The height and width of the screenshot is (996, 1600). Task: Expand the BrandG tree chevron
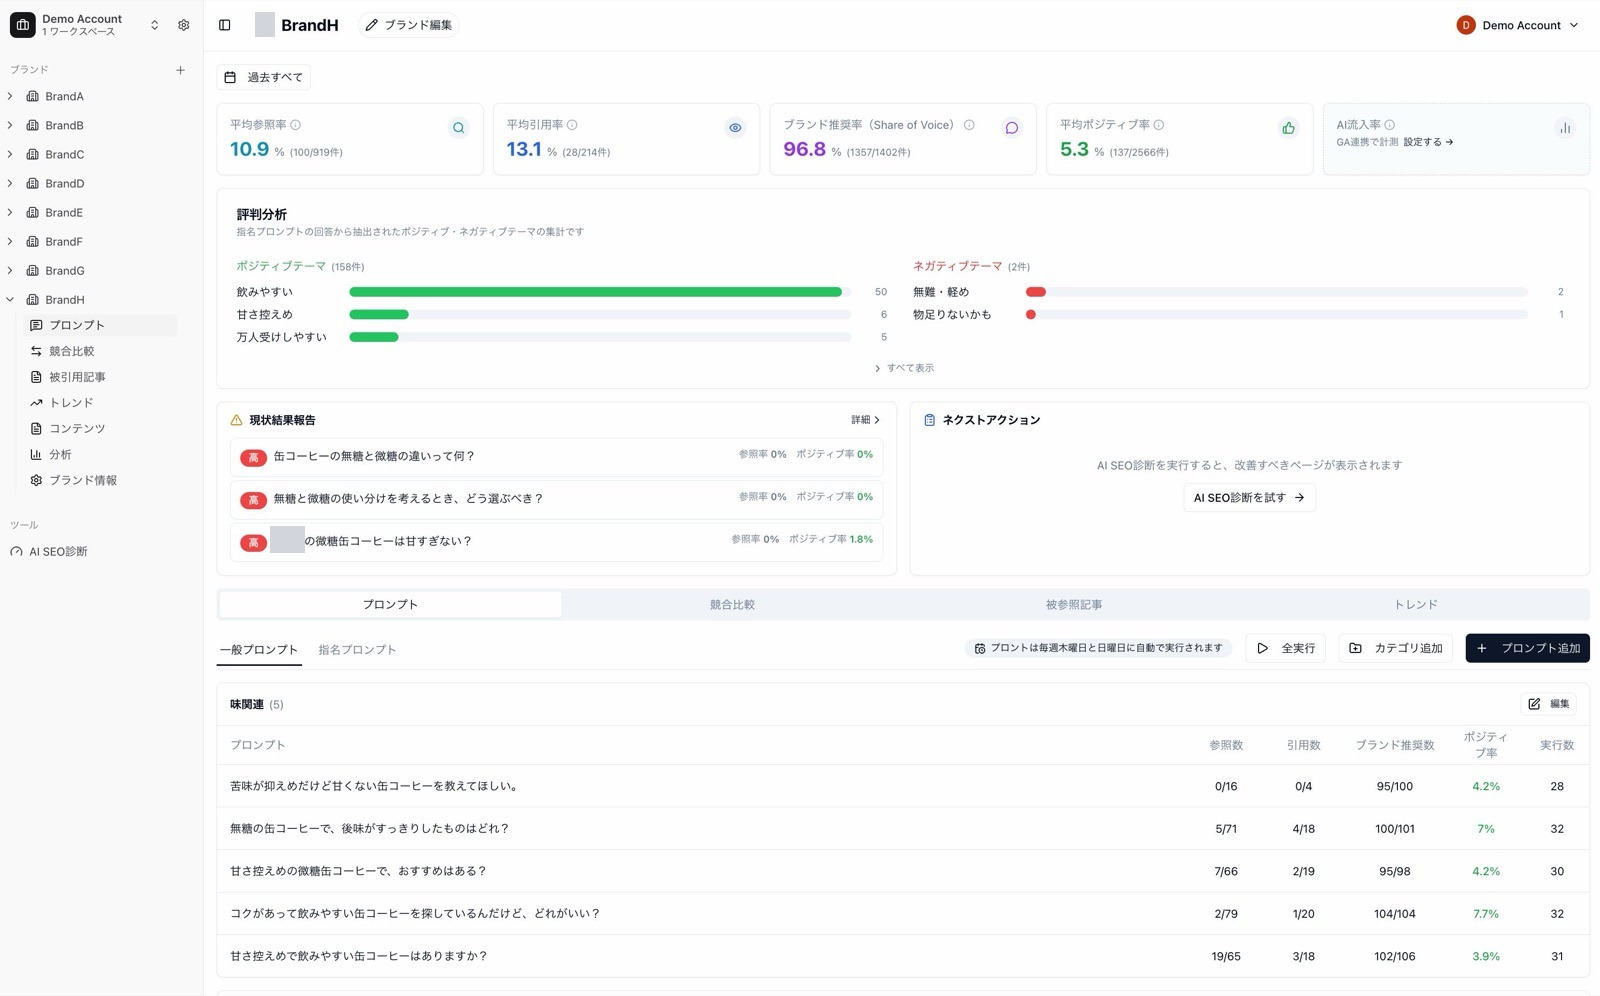tap(10, 270)
